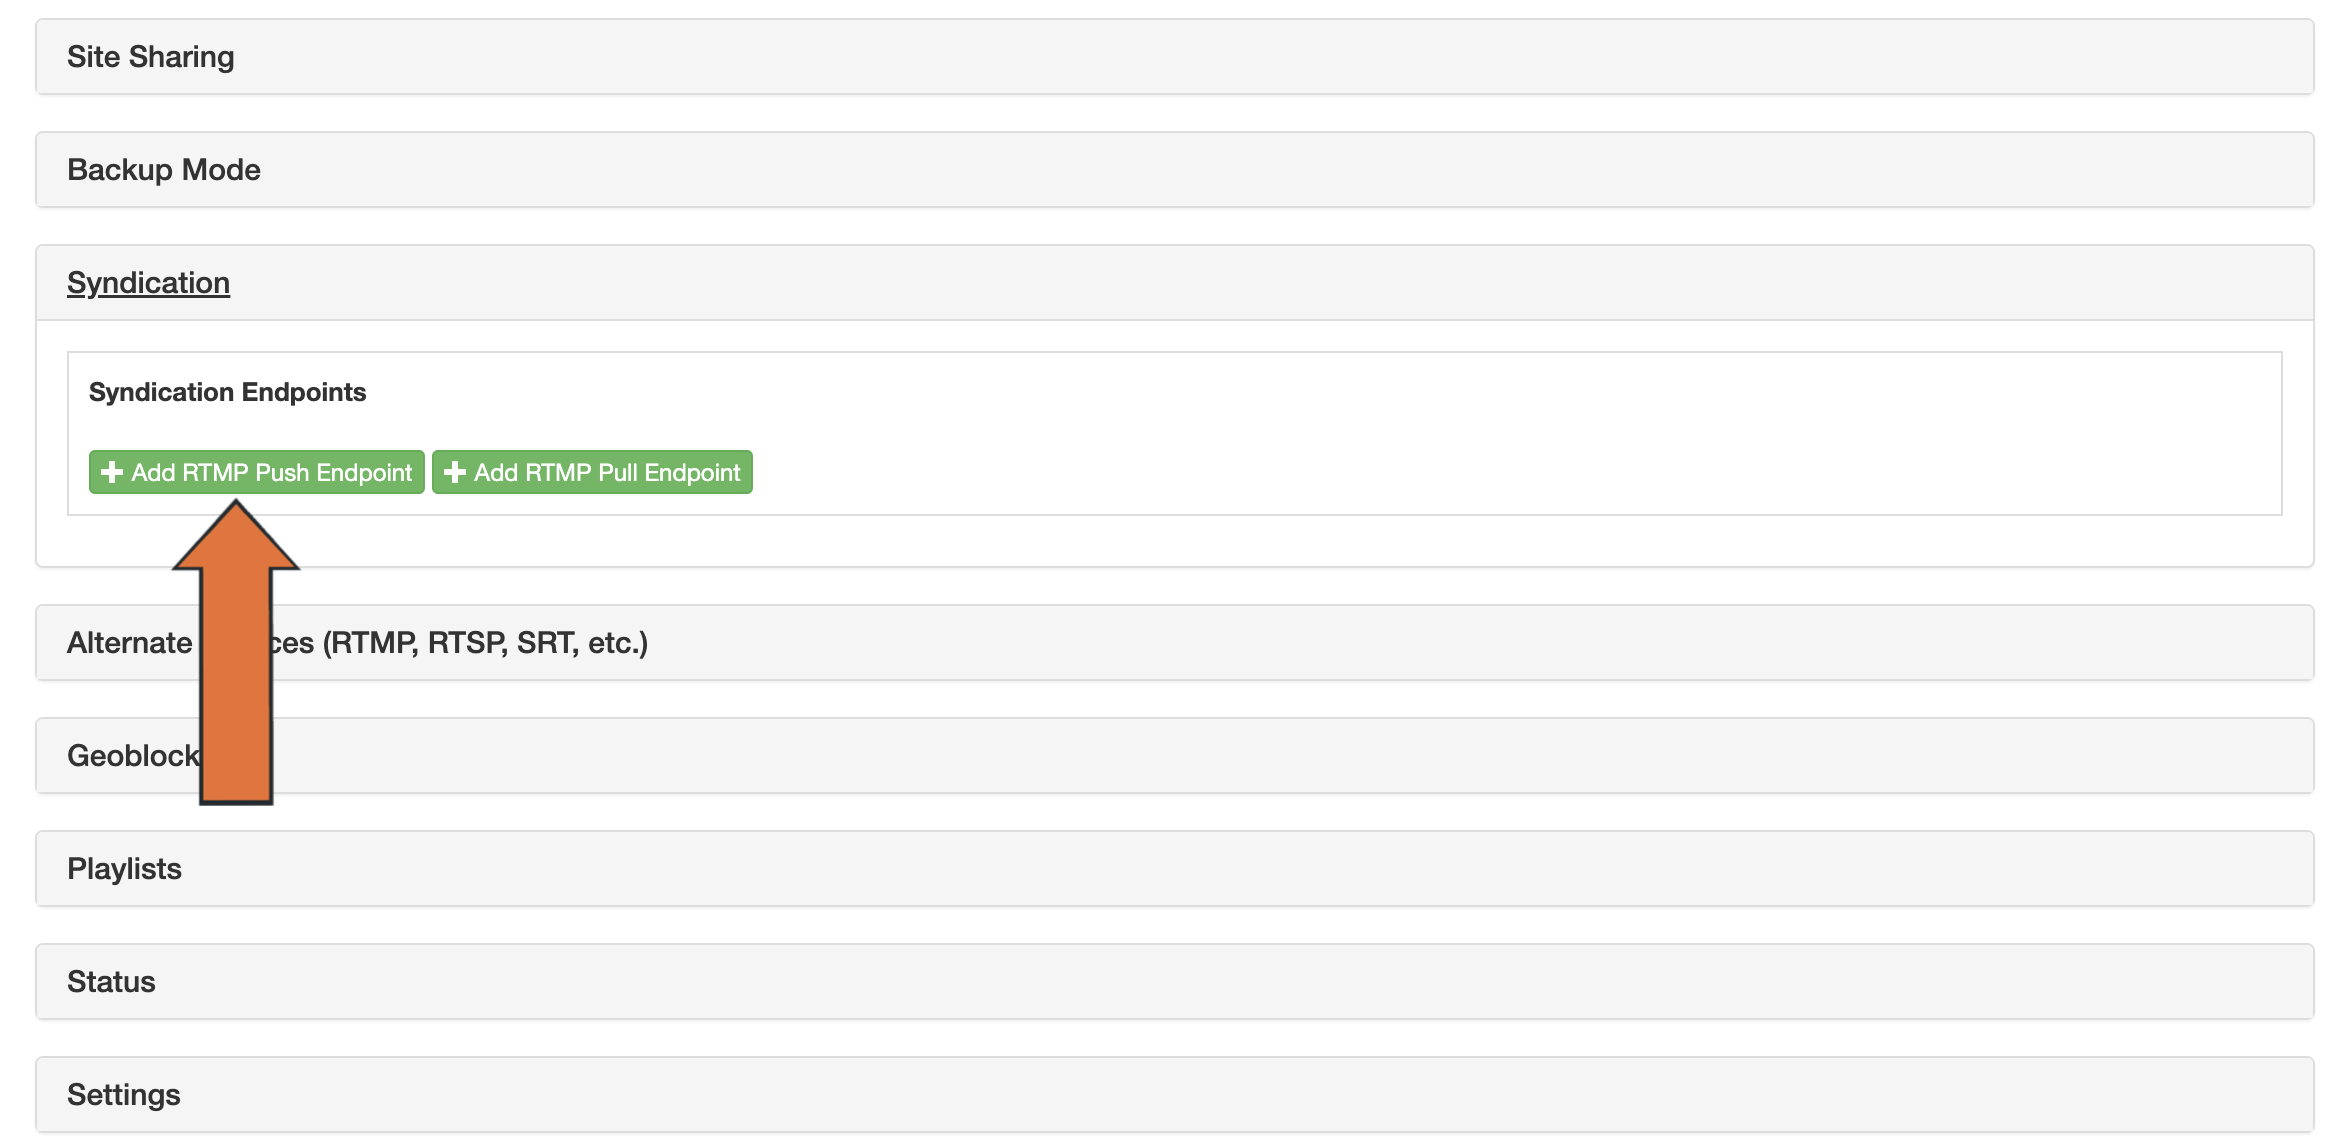2350x1146 pixels.
Task: Select the Add RTMP Pull Endpoint button
Action: (x=592, y=472)
